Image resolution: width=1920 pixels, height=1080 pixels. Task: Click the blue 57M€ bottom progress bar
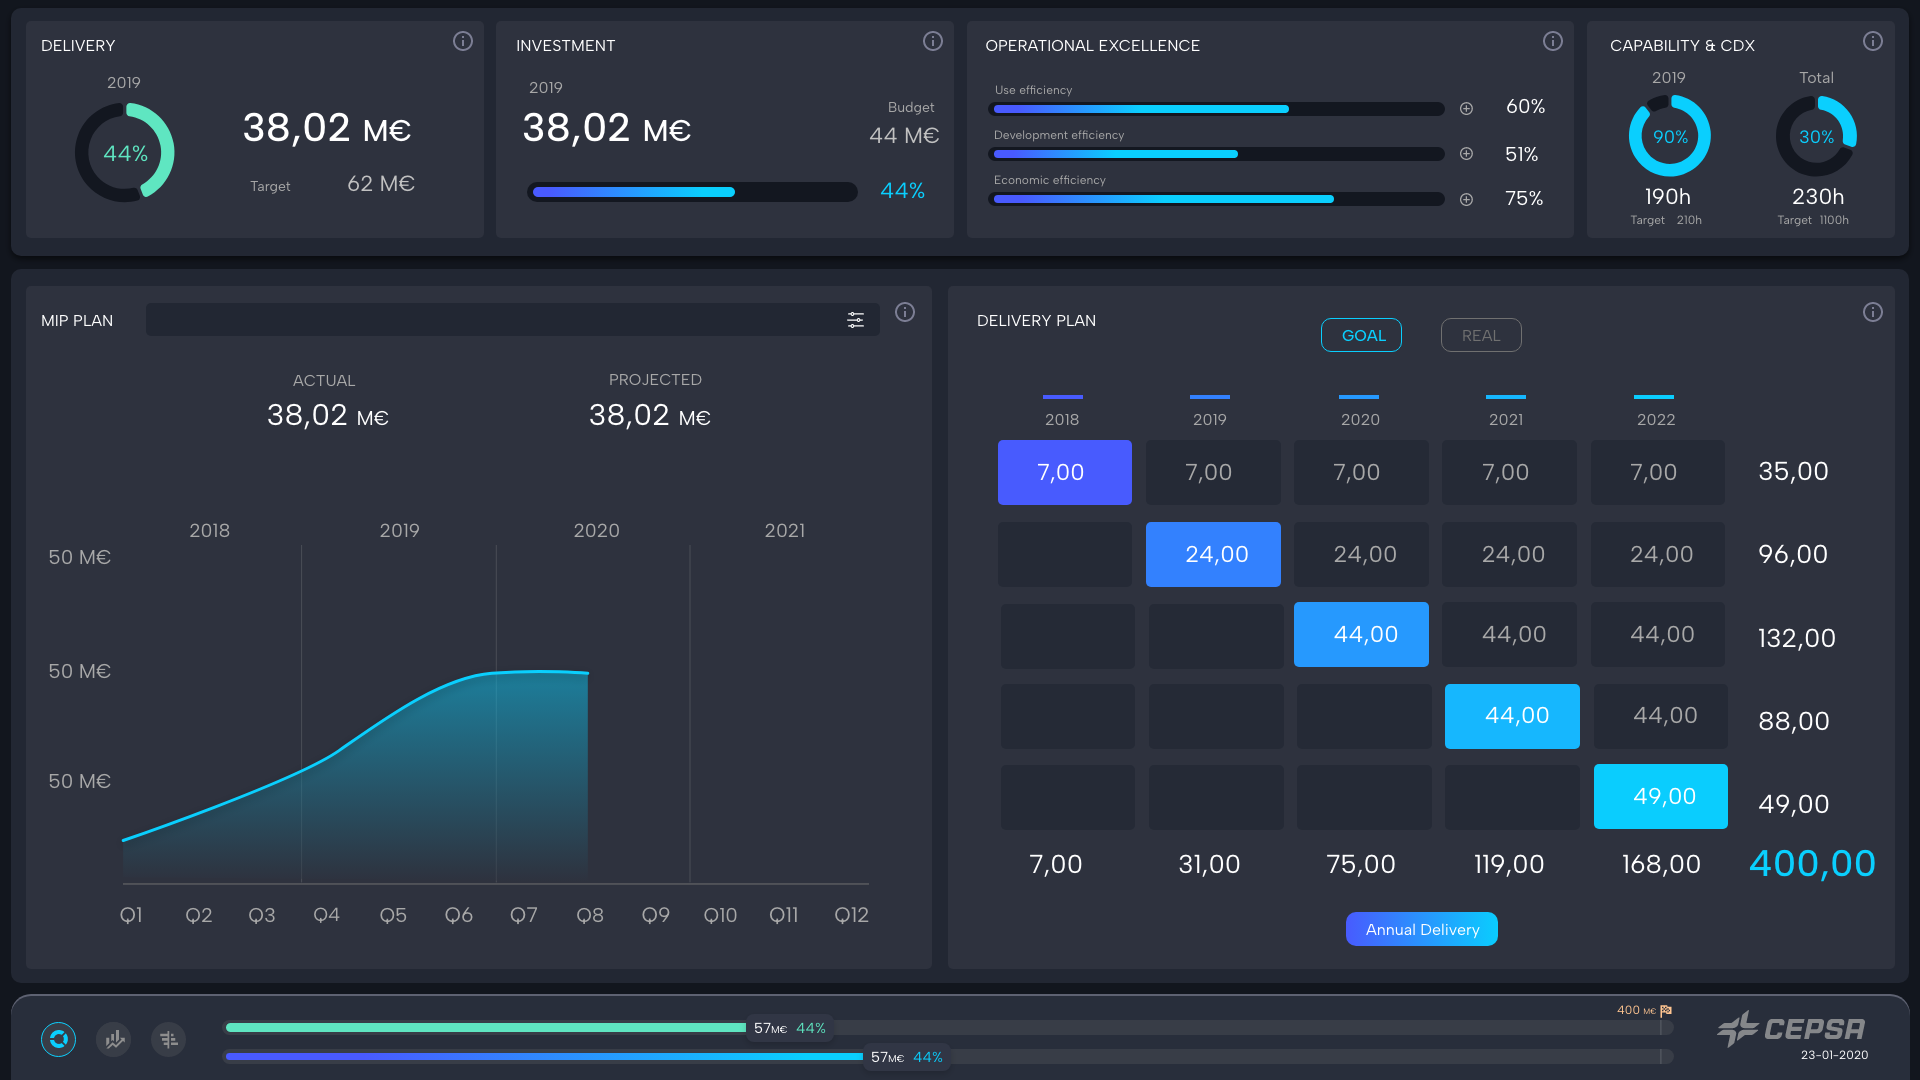pos(543,1056)
